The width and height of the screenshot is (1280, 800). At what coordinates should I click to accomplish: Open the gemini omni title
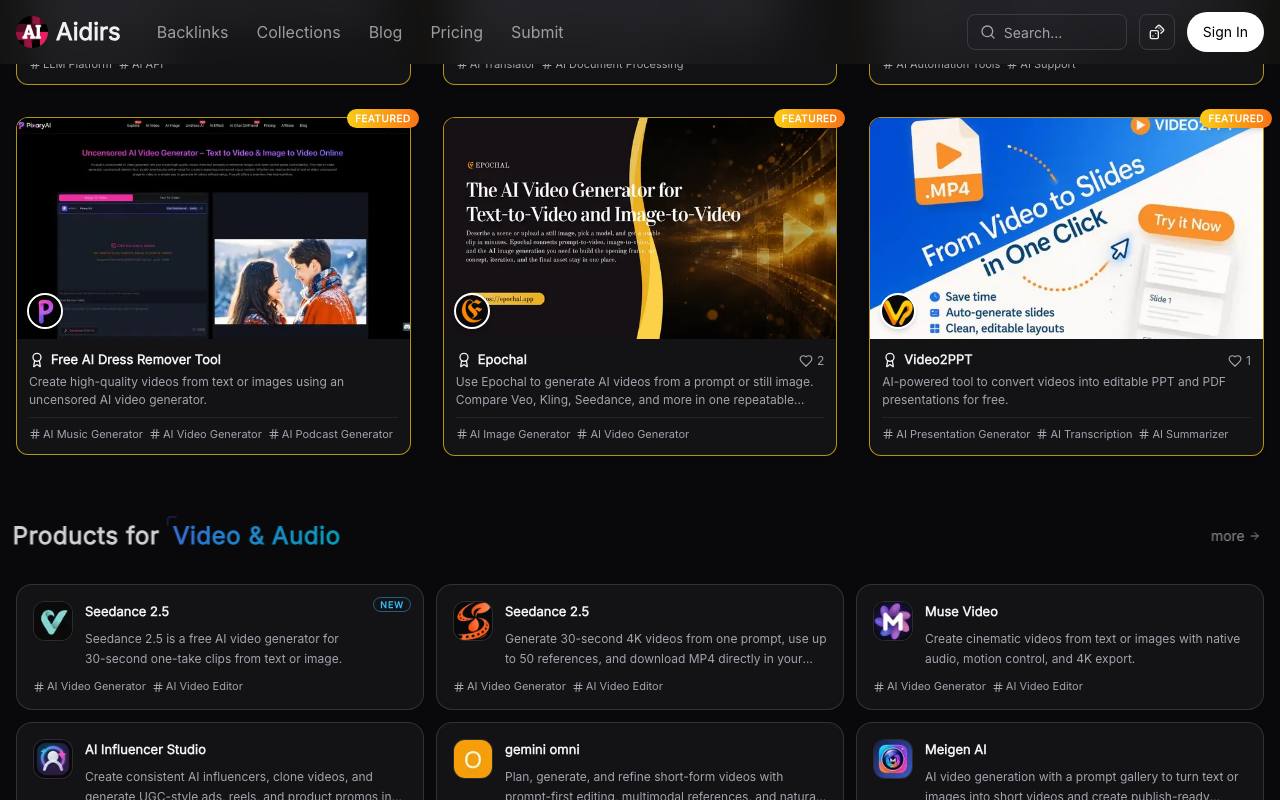[542, 750]
